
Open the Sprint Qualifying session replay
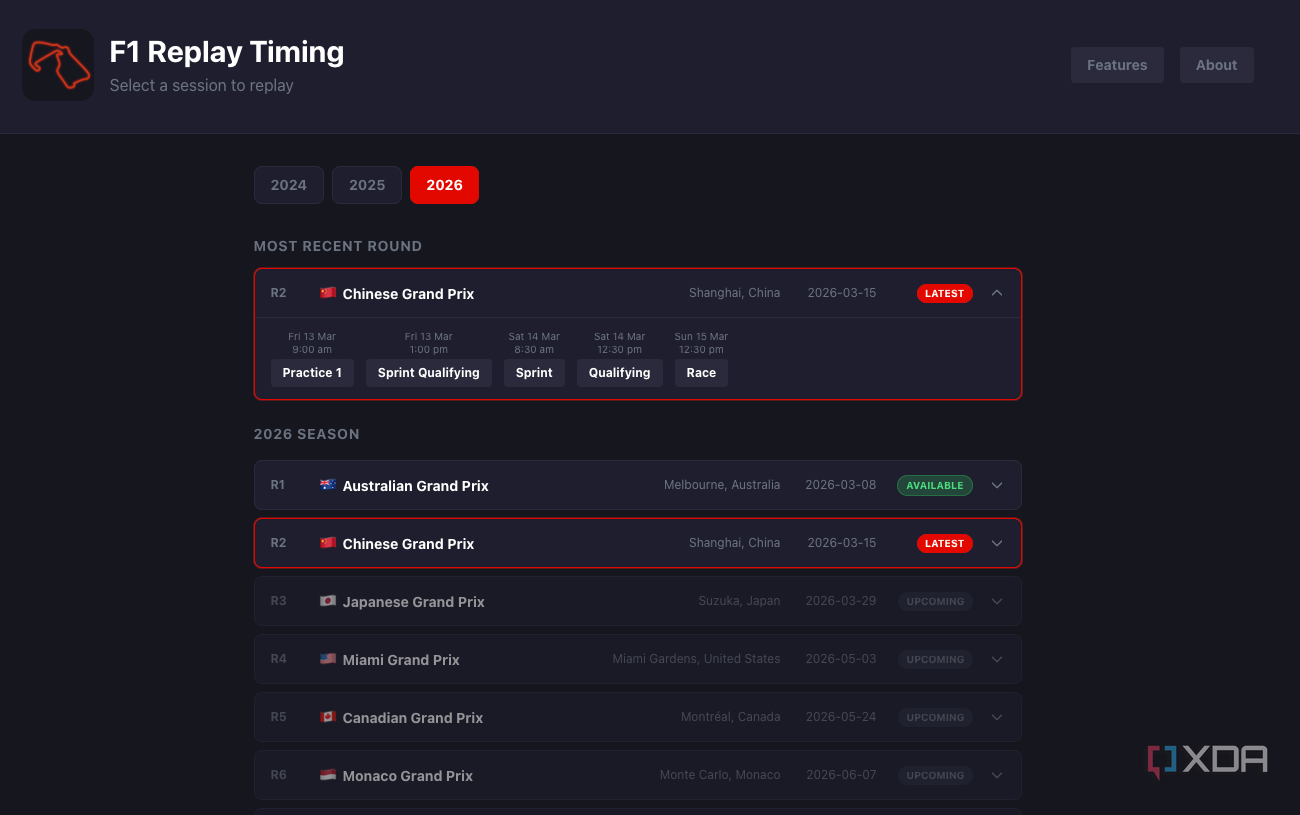click(429, 373)
